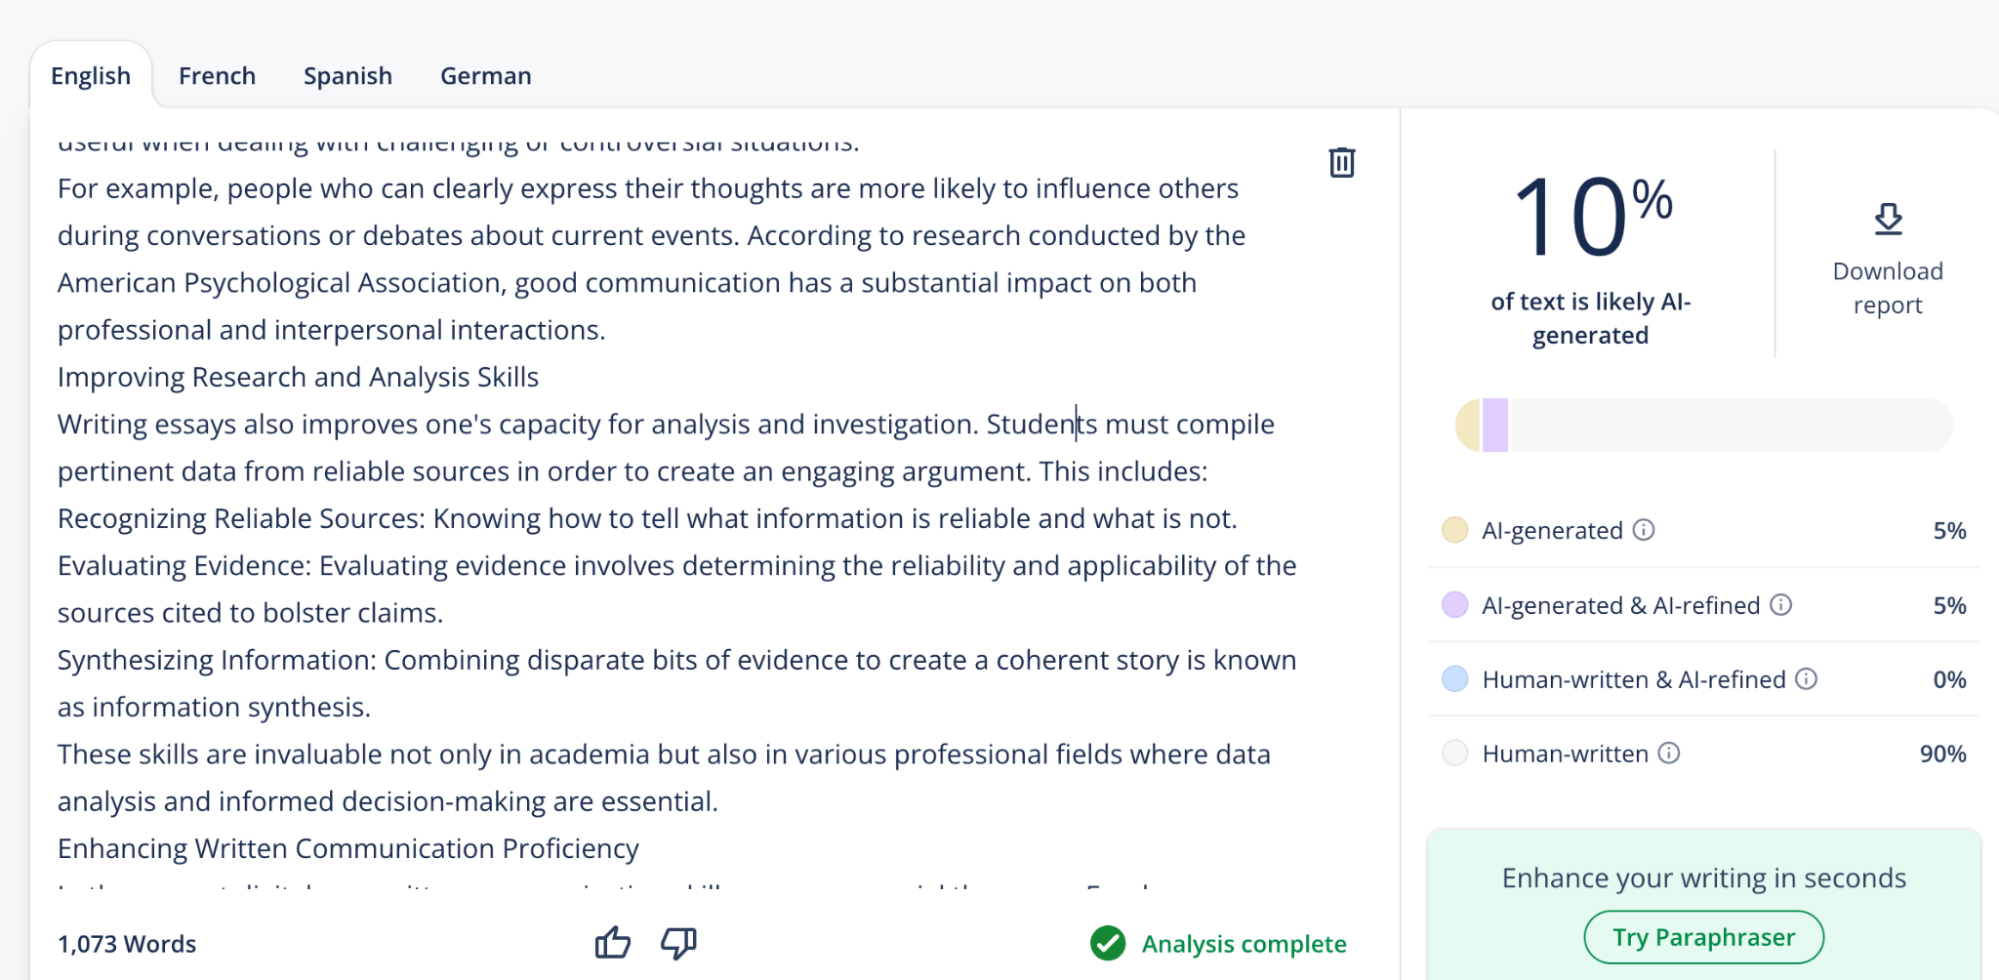Click the thumbs down feedback icon
1999x980 pixels.
[679, 942]
